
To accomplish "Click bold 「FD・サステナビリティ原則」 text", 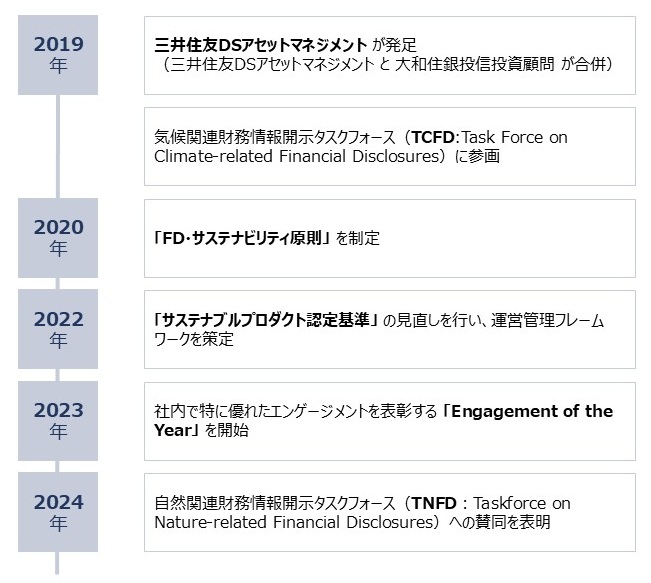I will point(238,239).
